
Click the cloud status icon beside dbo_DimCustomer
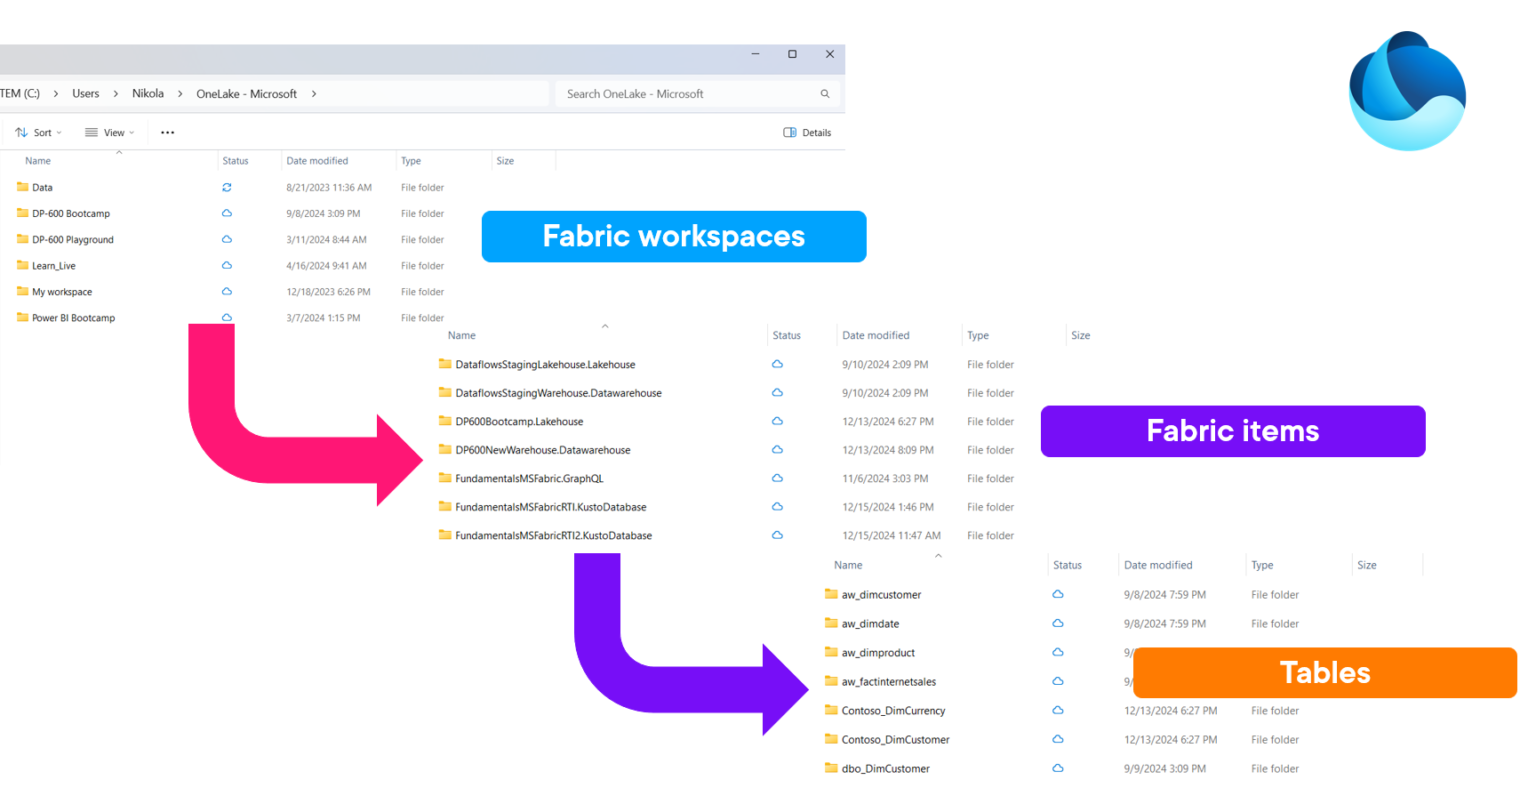tap(1057, 768)
